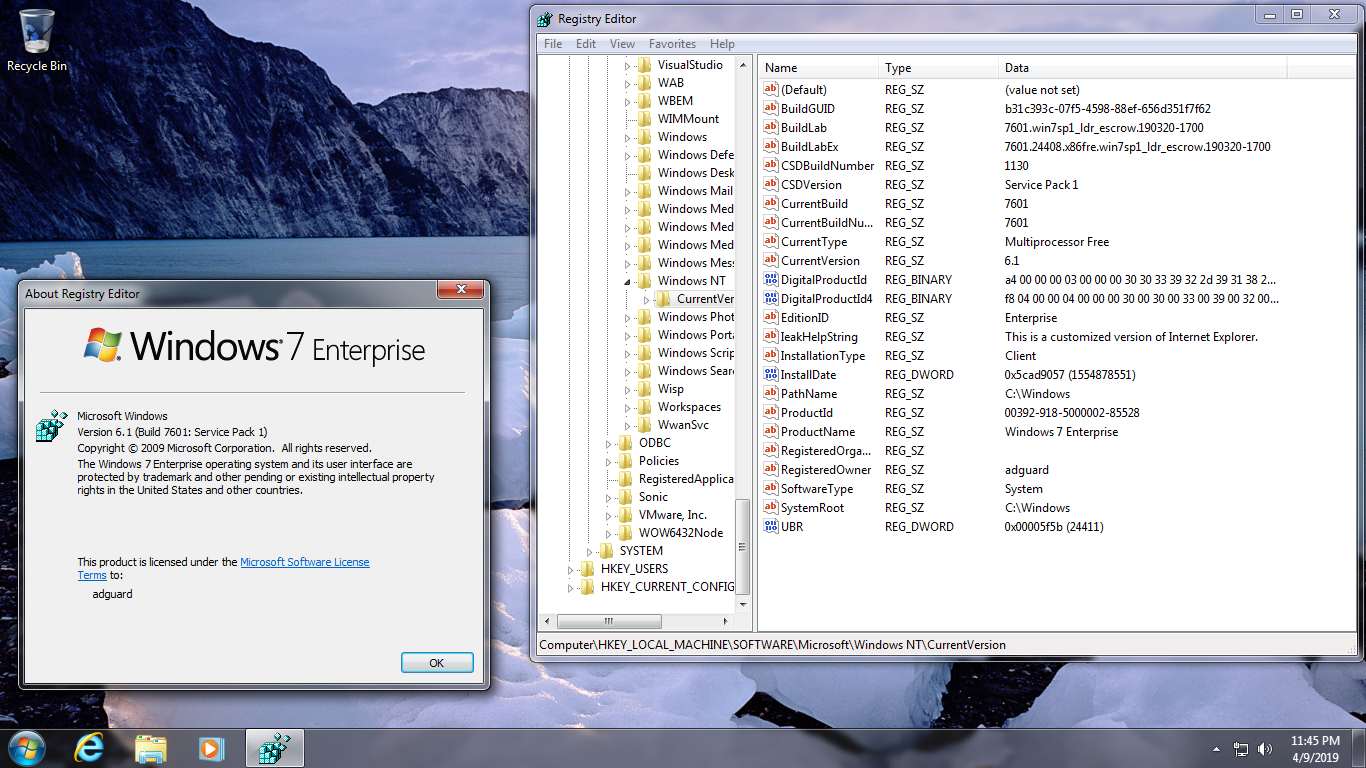Click the Policies folder icon in tree
Image resolution: width=1366 pixels, height=768 pixels.
pos(626,461)
